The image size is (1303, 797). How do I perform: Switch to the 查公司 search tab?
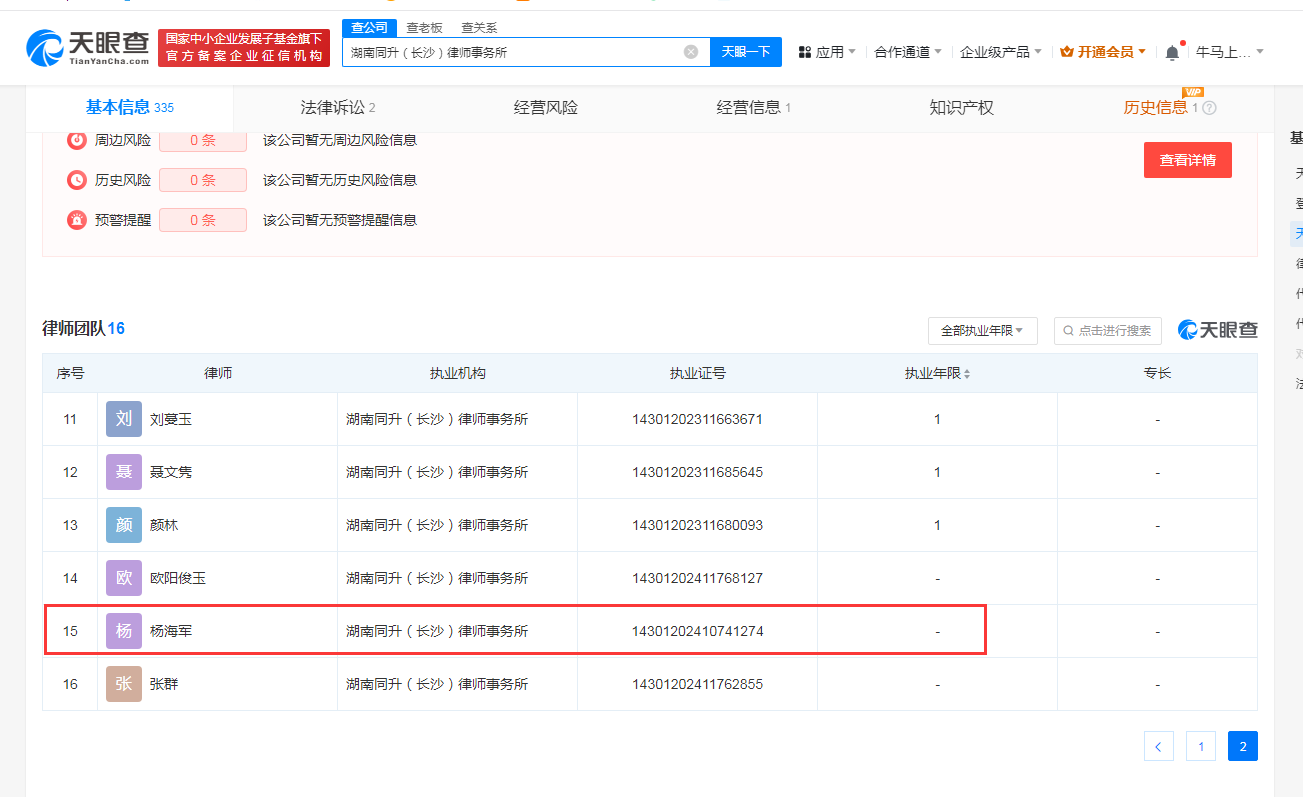click(369, 28)
